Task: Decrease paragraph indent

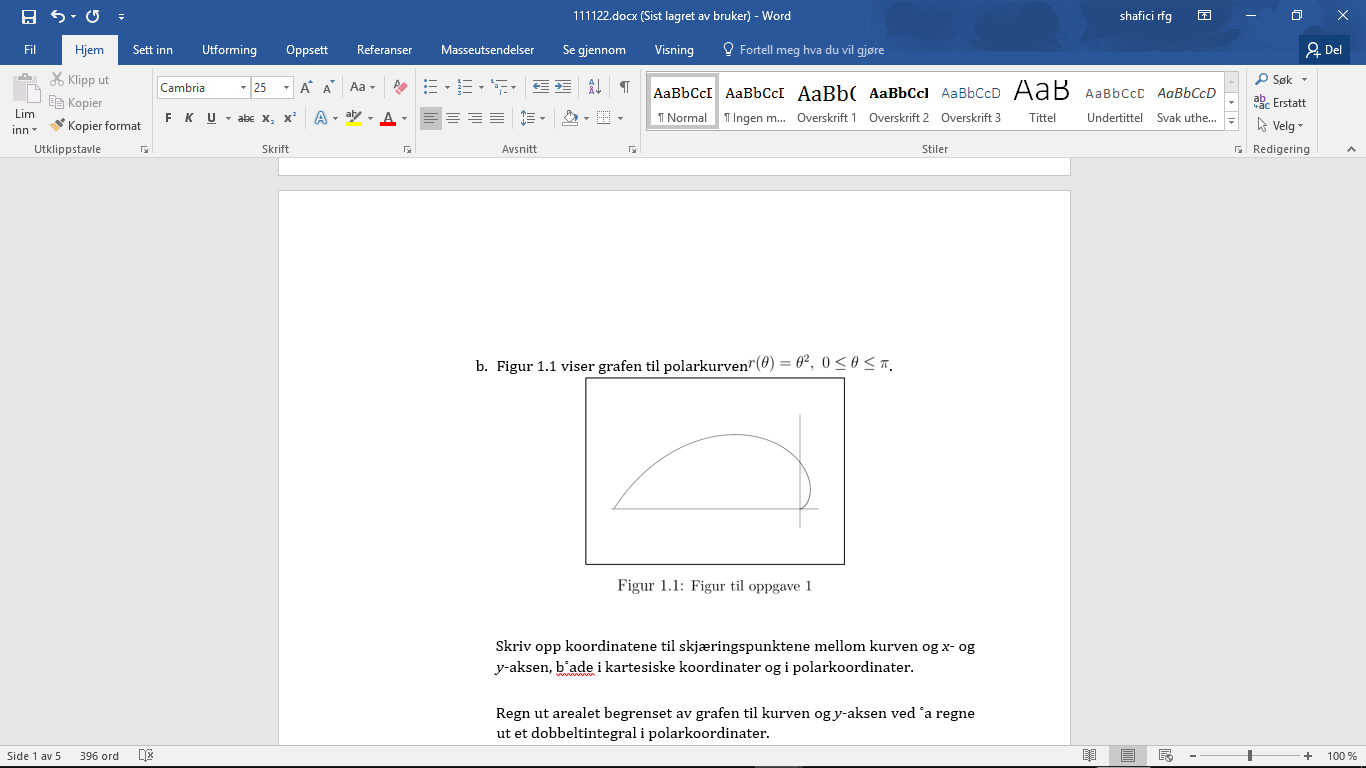Action: point(541,88)
